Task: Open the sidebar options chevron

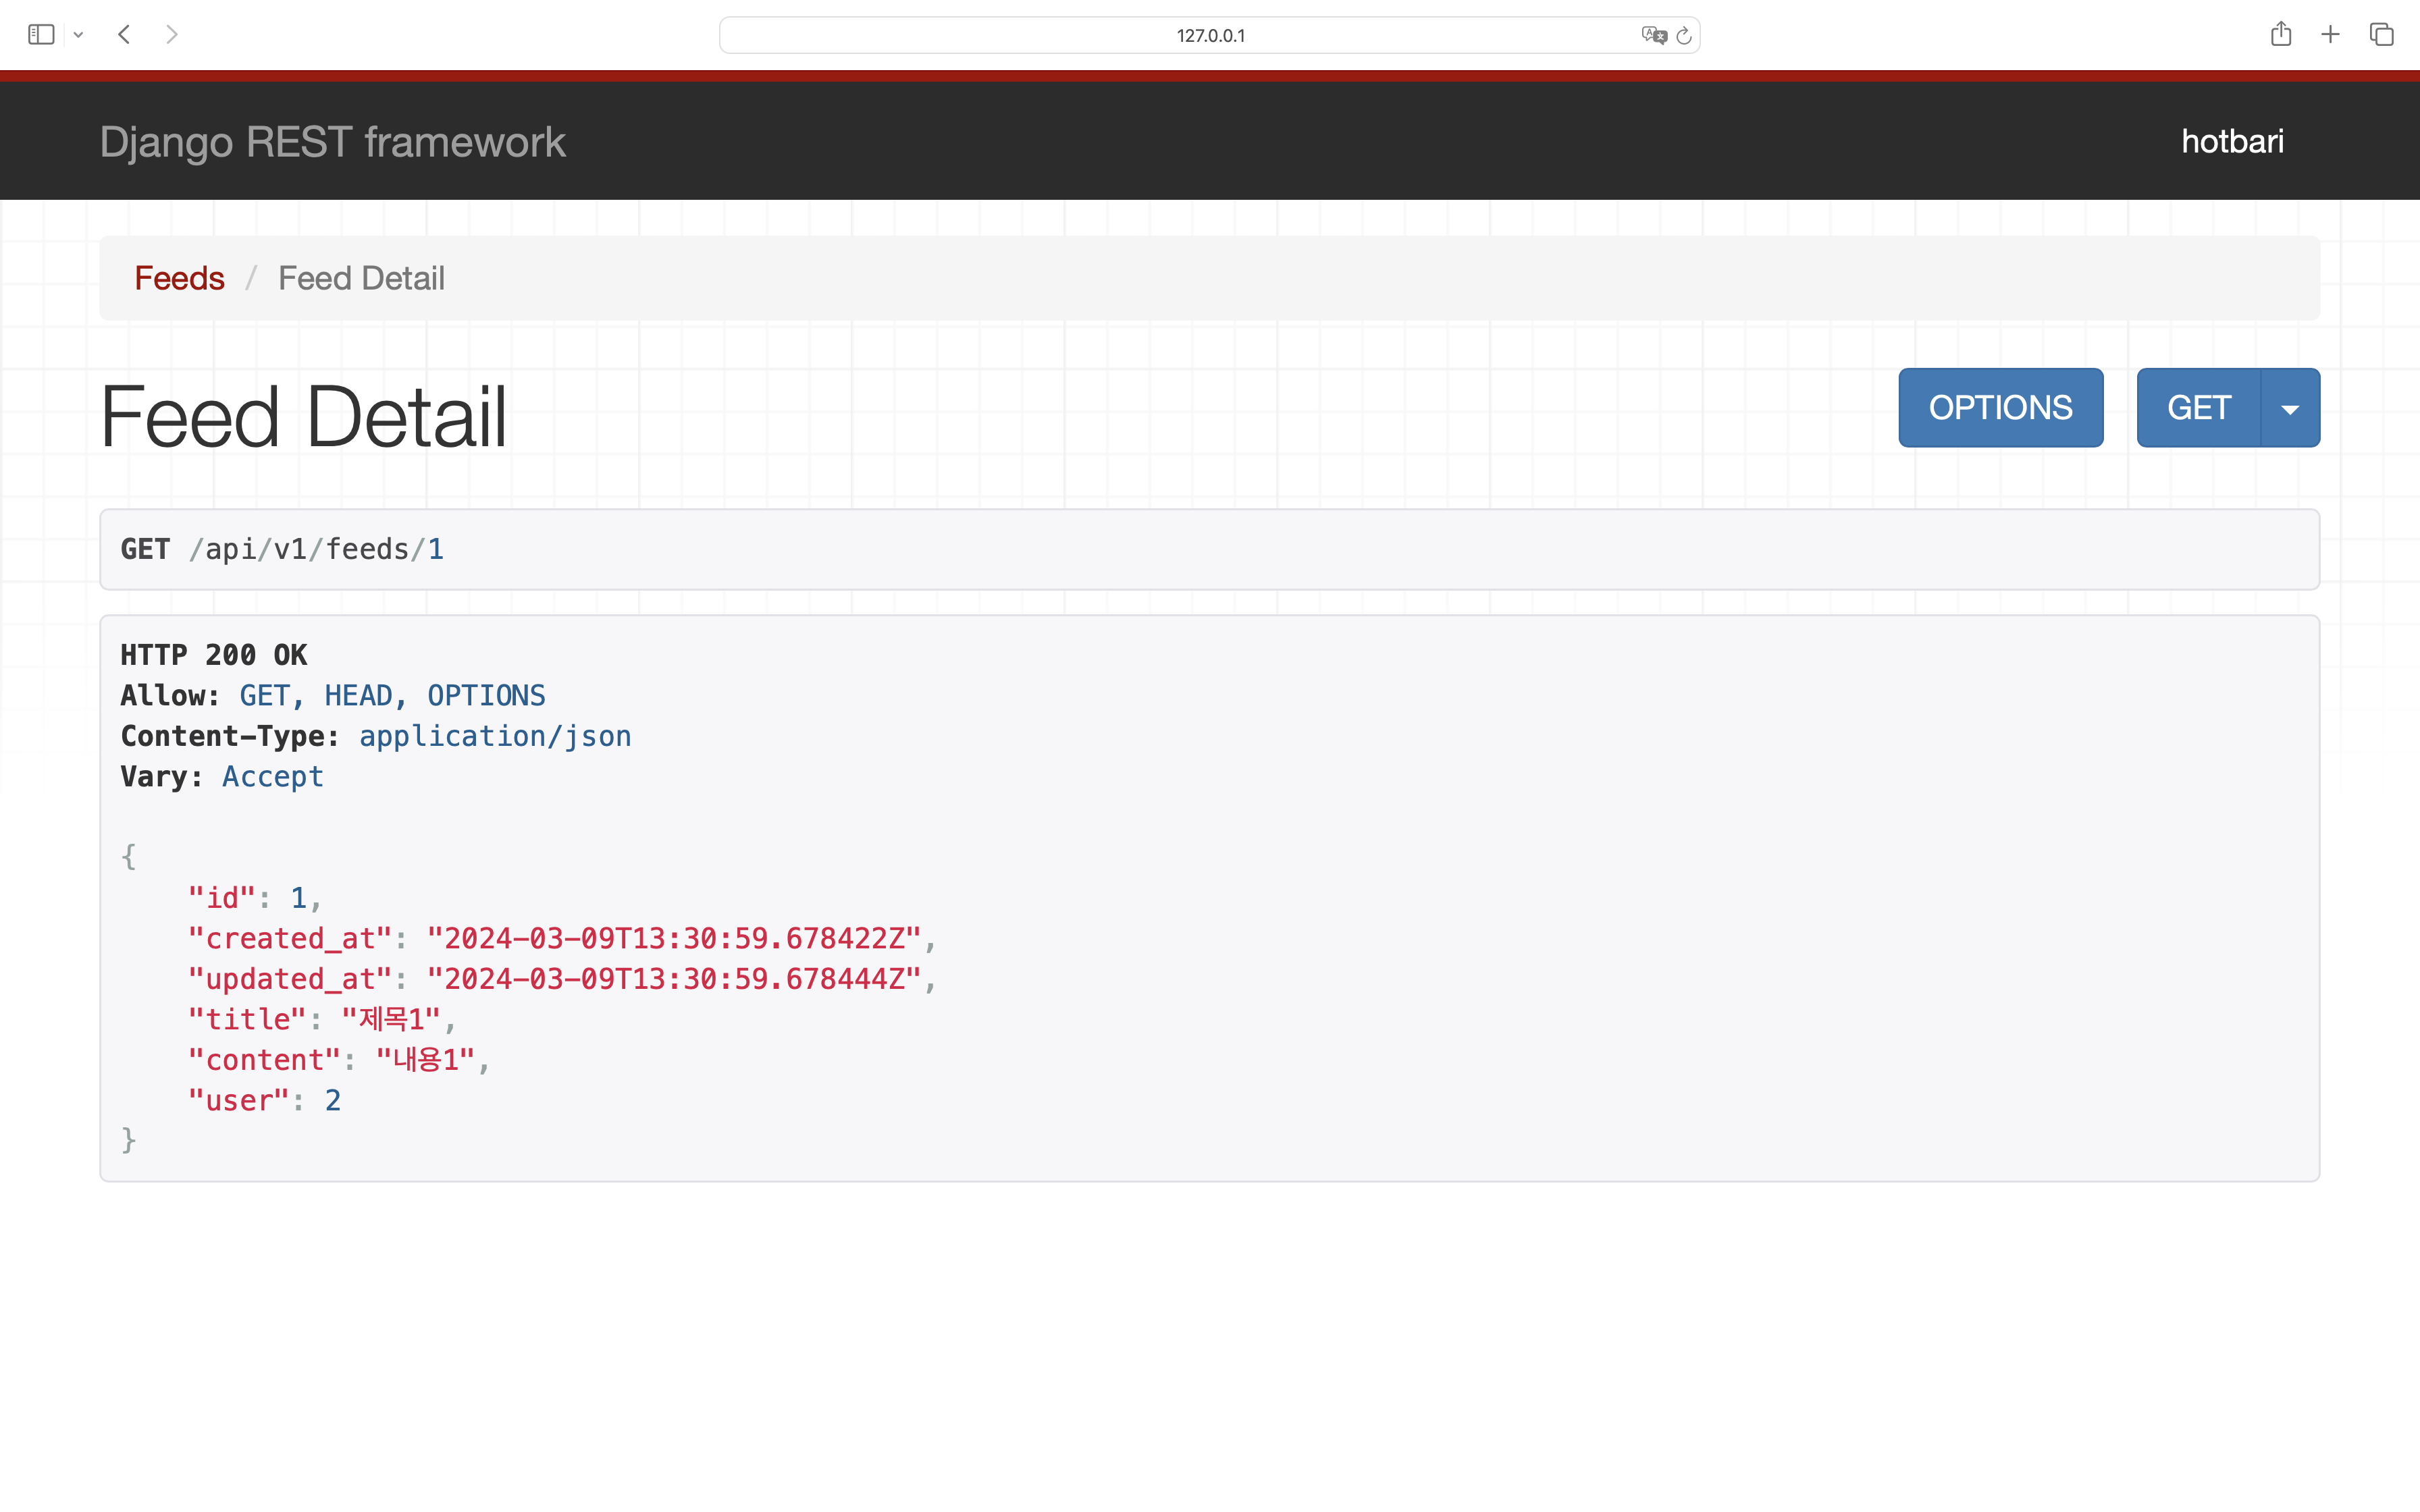Action: (78, 35)
